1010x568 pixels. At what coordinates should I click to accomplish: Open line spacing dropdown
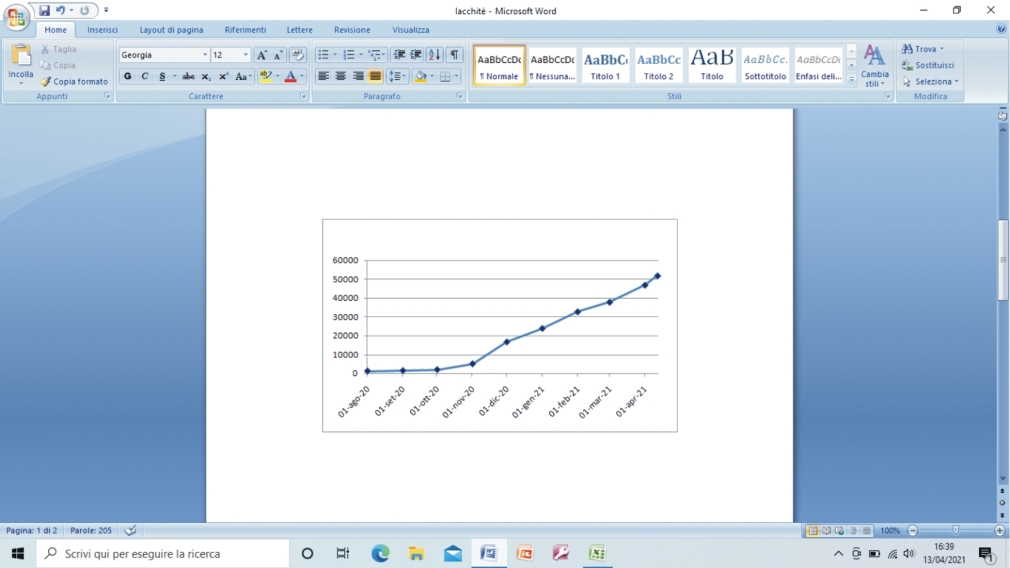coord(397,77)
